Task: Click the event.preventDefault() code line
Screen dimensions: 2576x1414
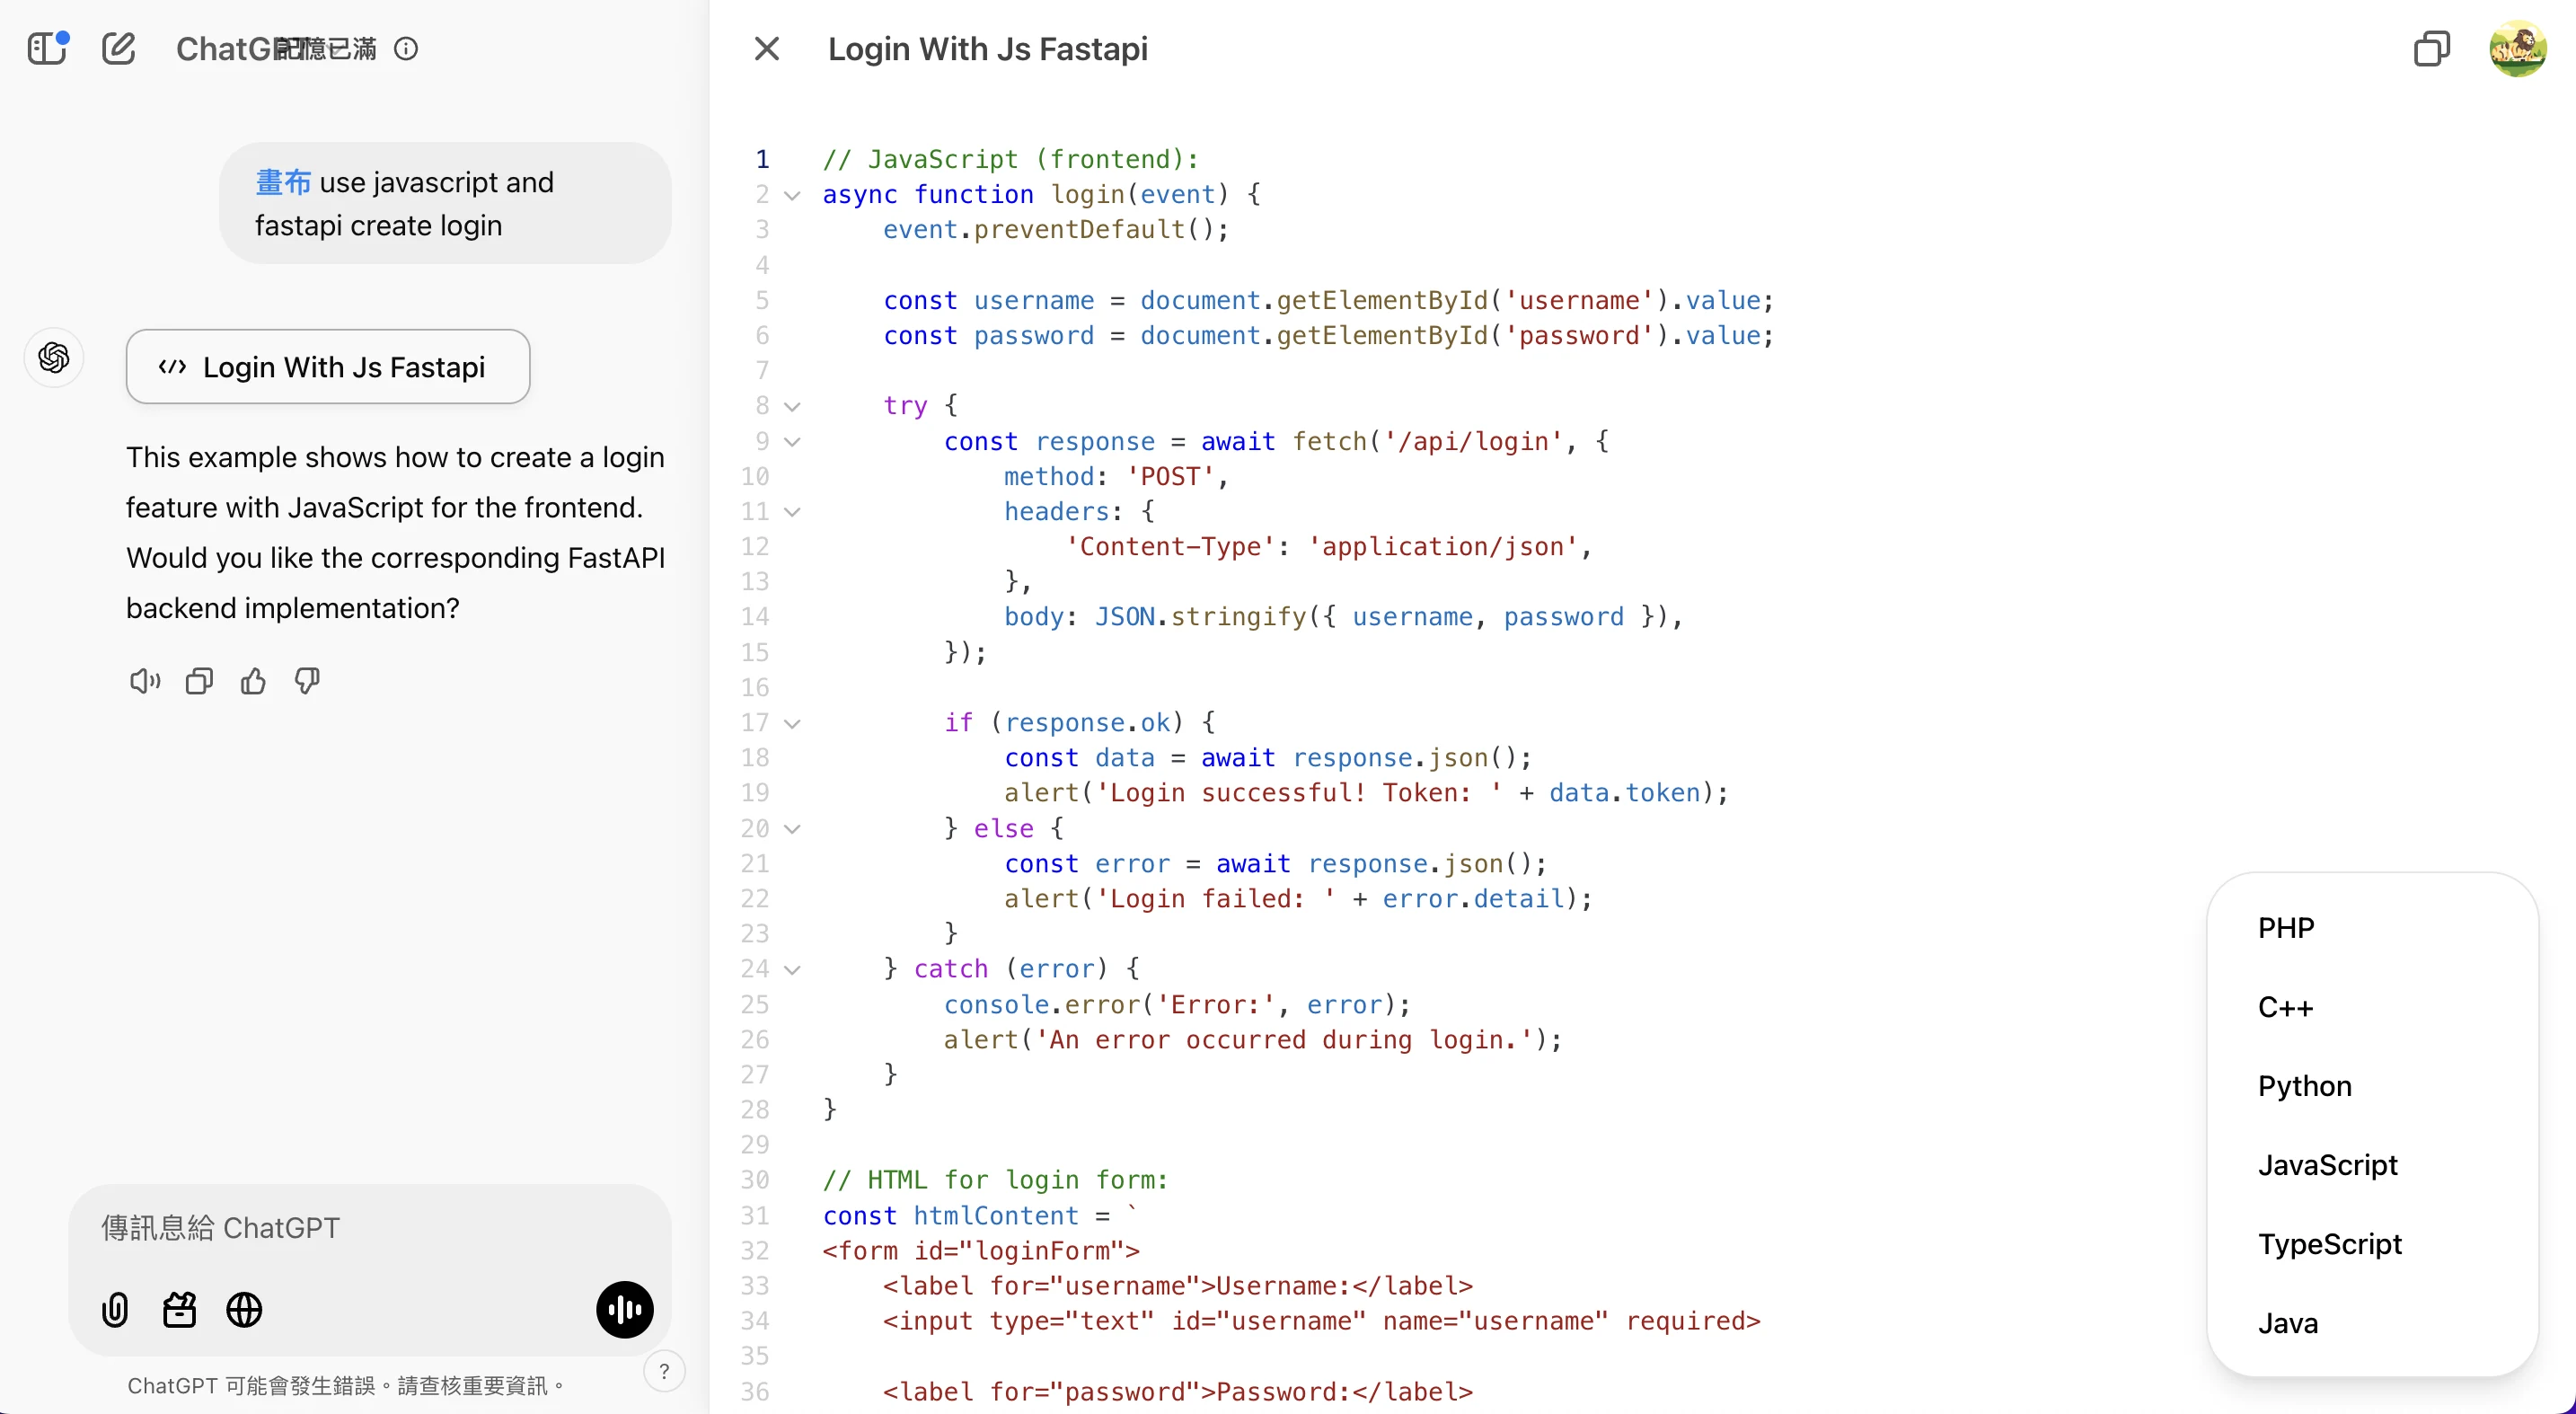Action: pos(1055,230)
